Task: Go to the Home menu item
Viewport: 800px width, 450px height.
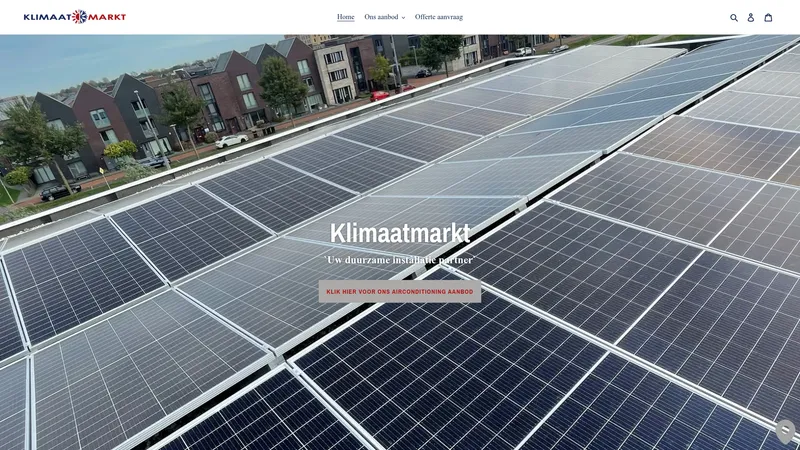Action: click(x=345, y=17)
